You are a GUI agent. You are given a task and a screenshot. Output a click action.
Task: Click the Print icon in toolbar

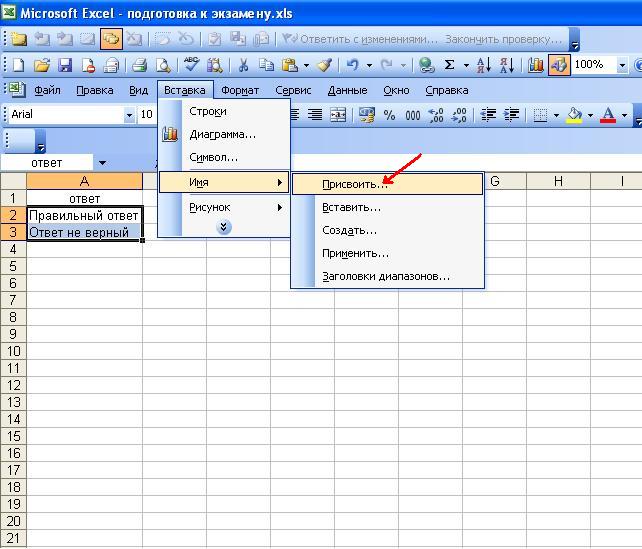pos(139,65)
